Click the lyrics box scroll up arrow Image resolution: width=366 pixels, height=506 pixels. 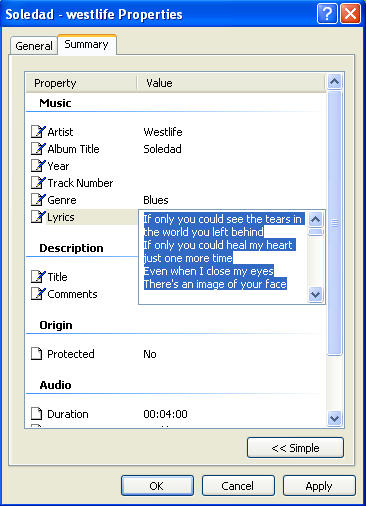point(315,219)
